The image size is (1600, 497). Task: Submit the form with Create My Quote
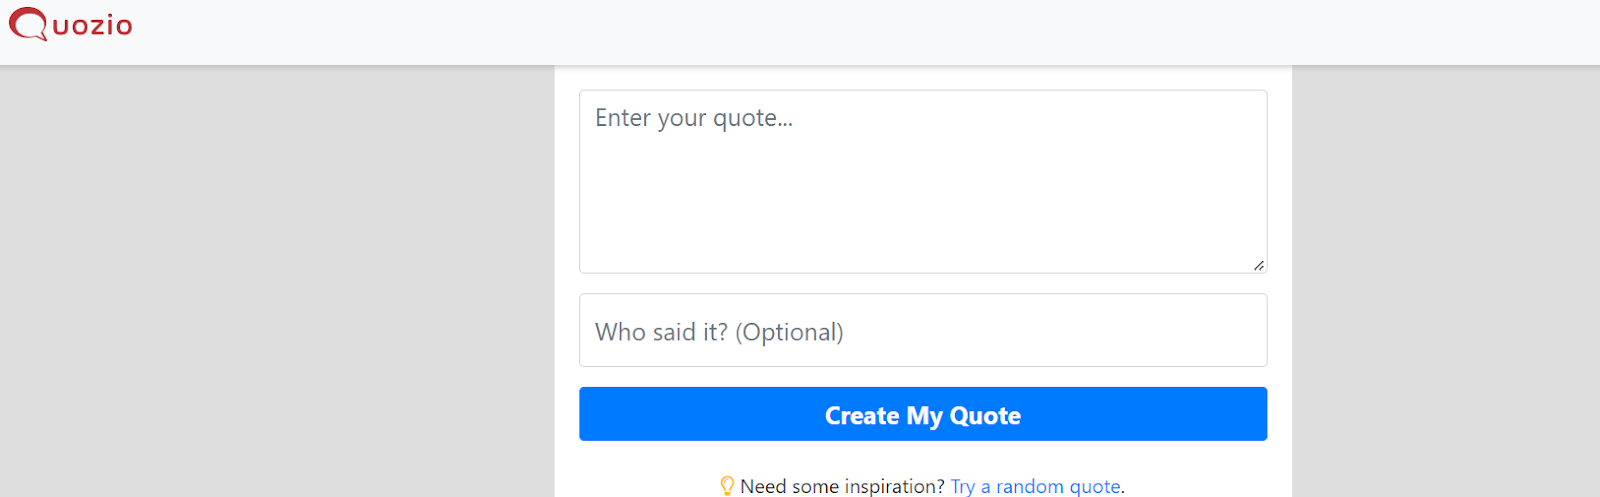[923, 414]
